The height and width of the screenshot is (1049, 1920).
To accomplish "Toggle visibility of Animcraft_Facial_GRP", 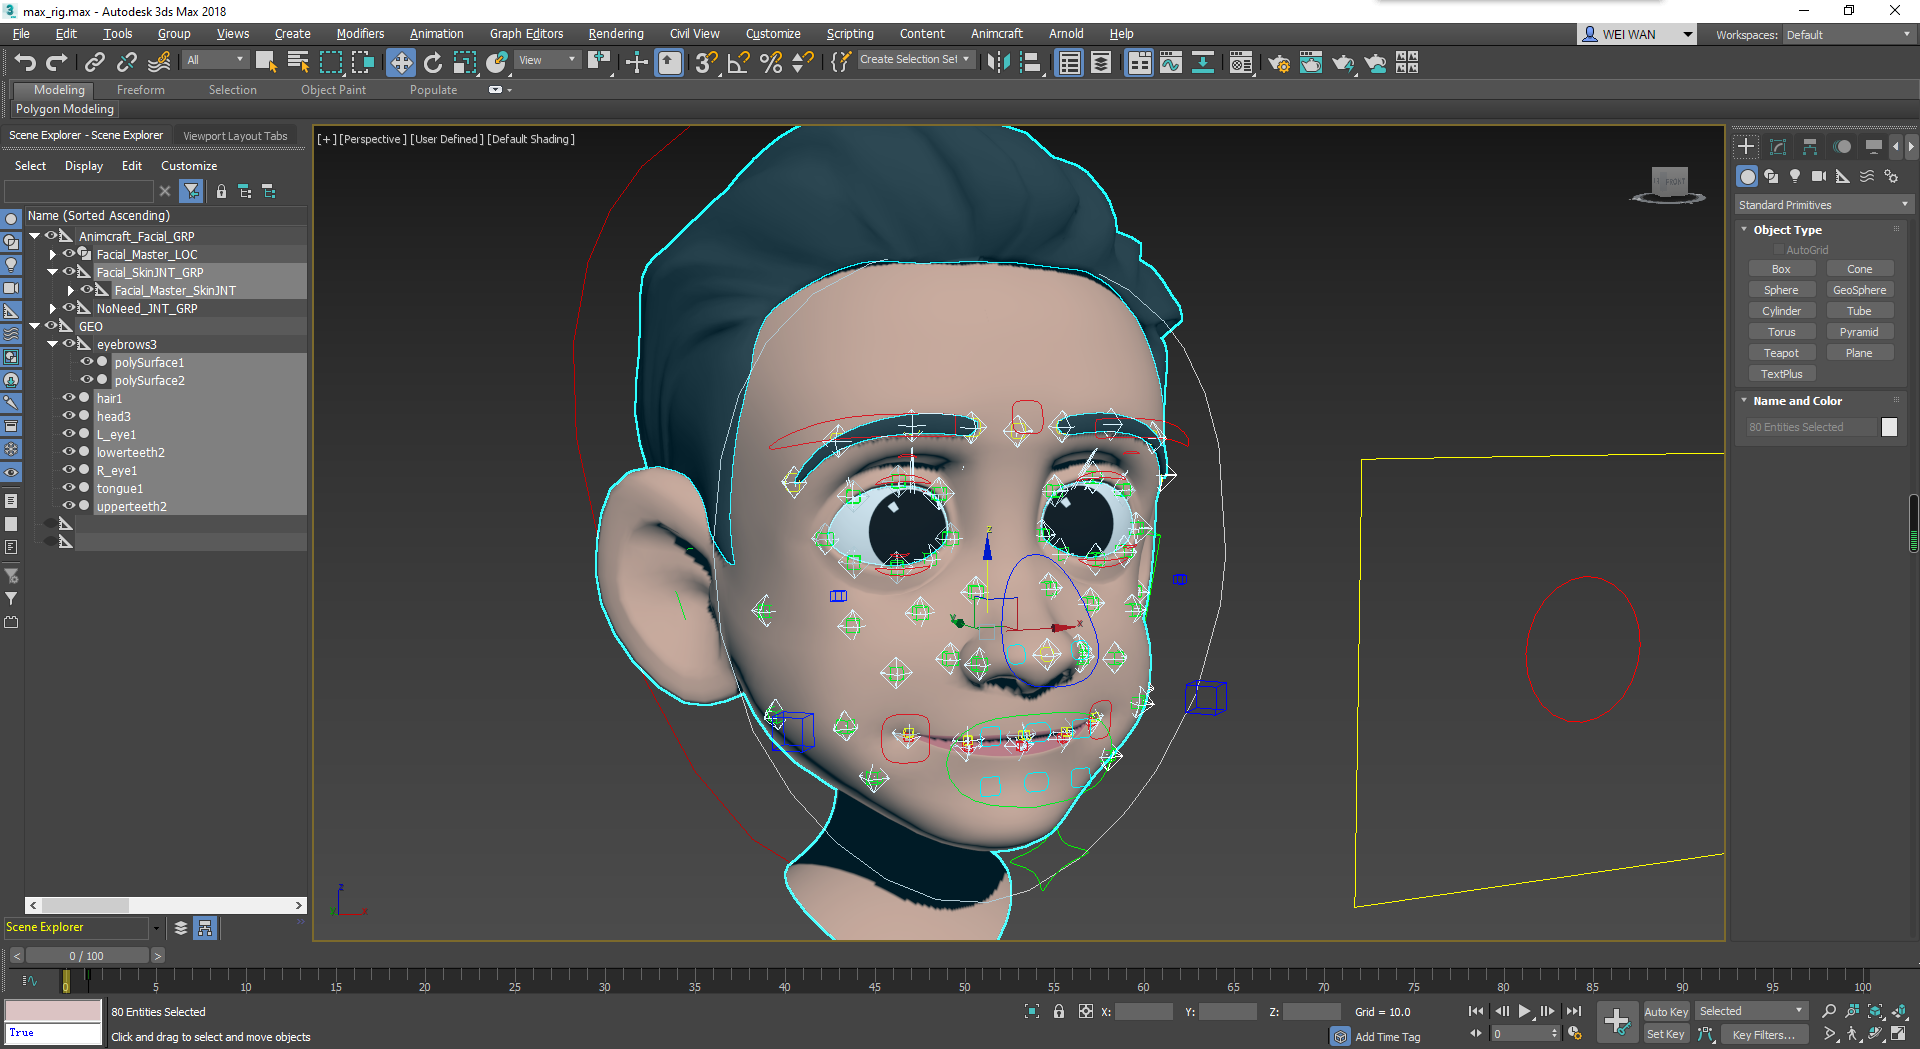I will [x=51, y=236].
